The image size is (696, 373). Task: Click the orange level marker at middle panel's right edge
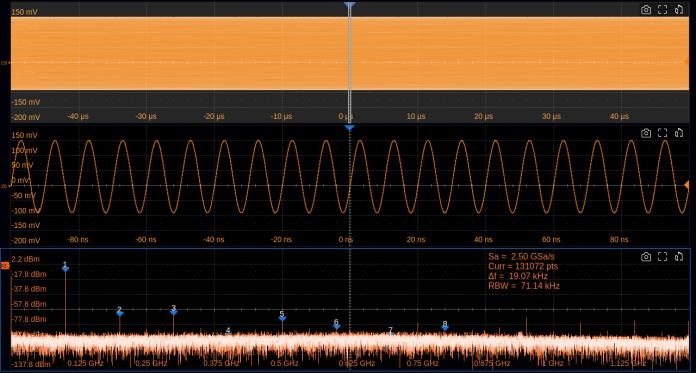pyautogui.click(x=686, y=185)
